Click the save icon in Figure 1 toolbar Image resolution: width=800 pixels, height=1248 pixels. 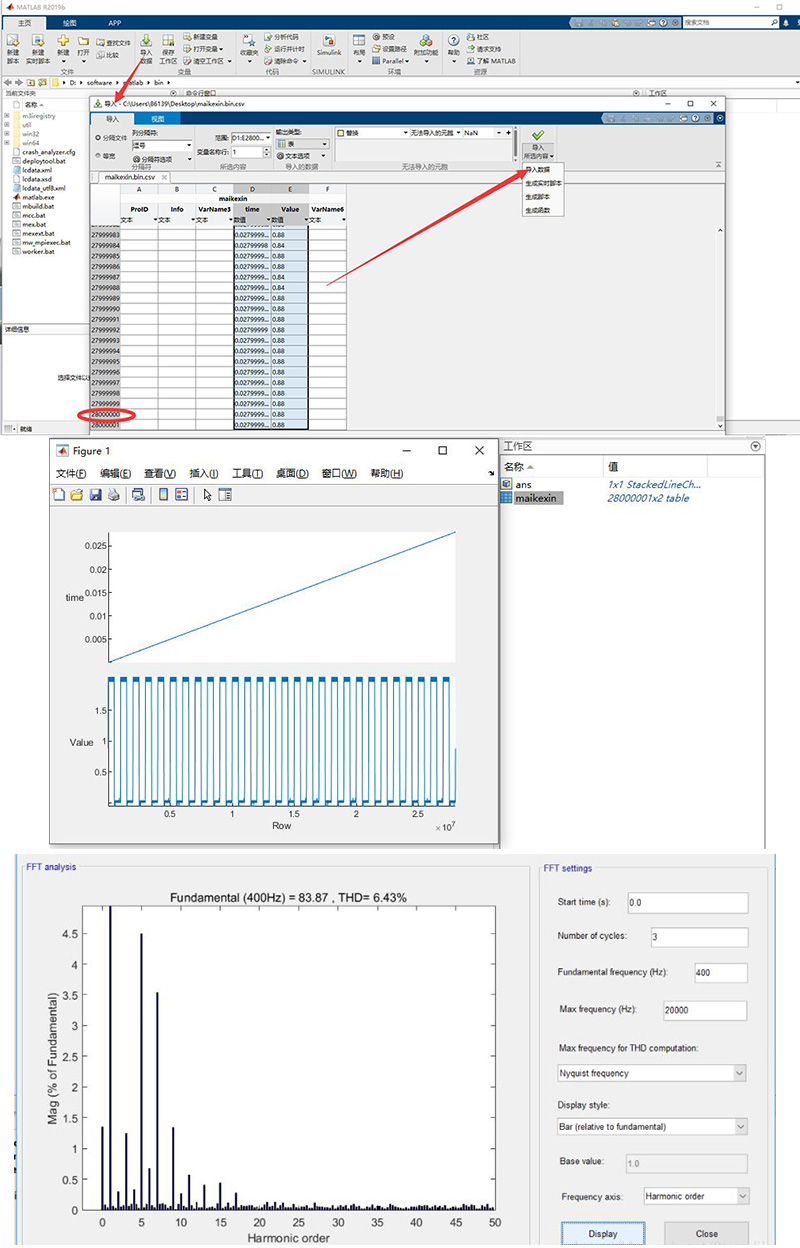coord(95,494)
